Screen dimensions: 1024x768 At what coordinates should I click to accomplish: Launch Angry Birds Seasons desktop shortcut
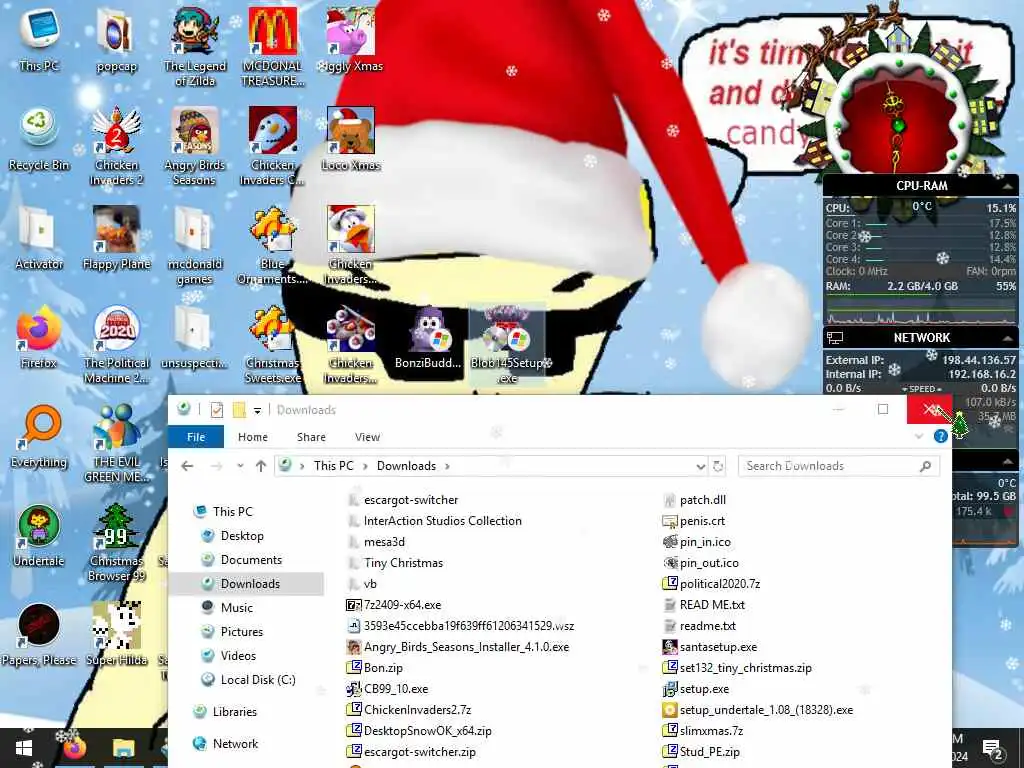[195, 146]
